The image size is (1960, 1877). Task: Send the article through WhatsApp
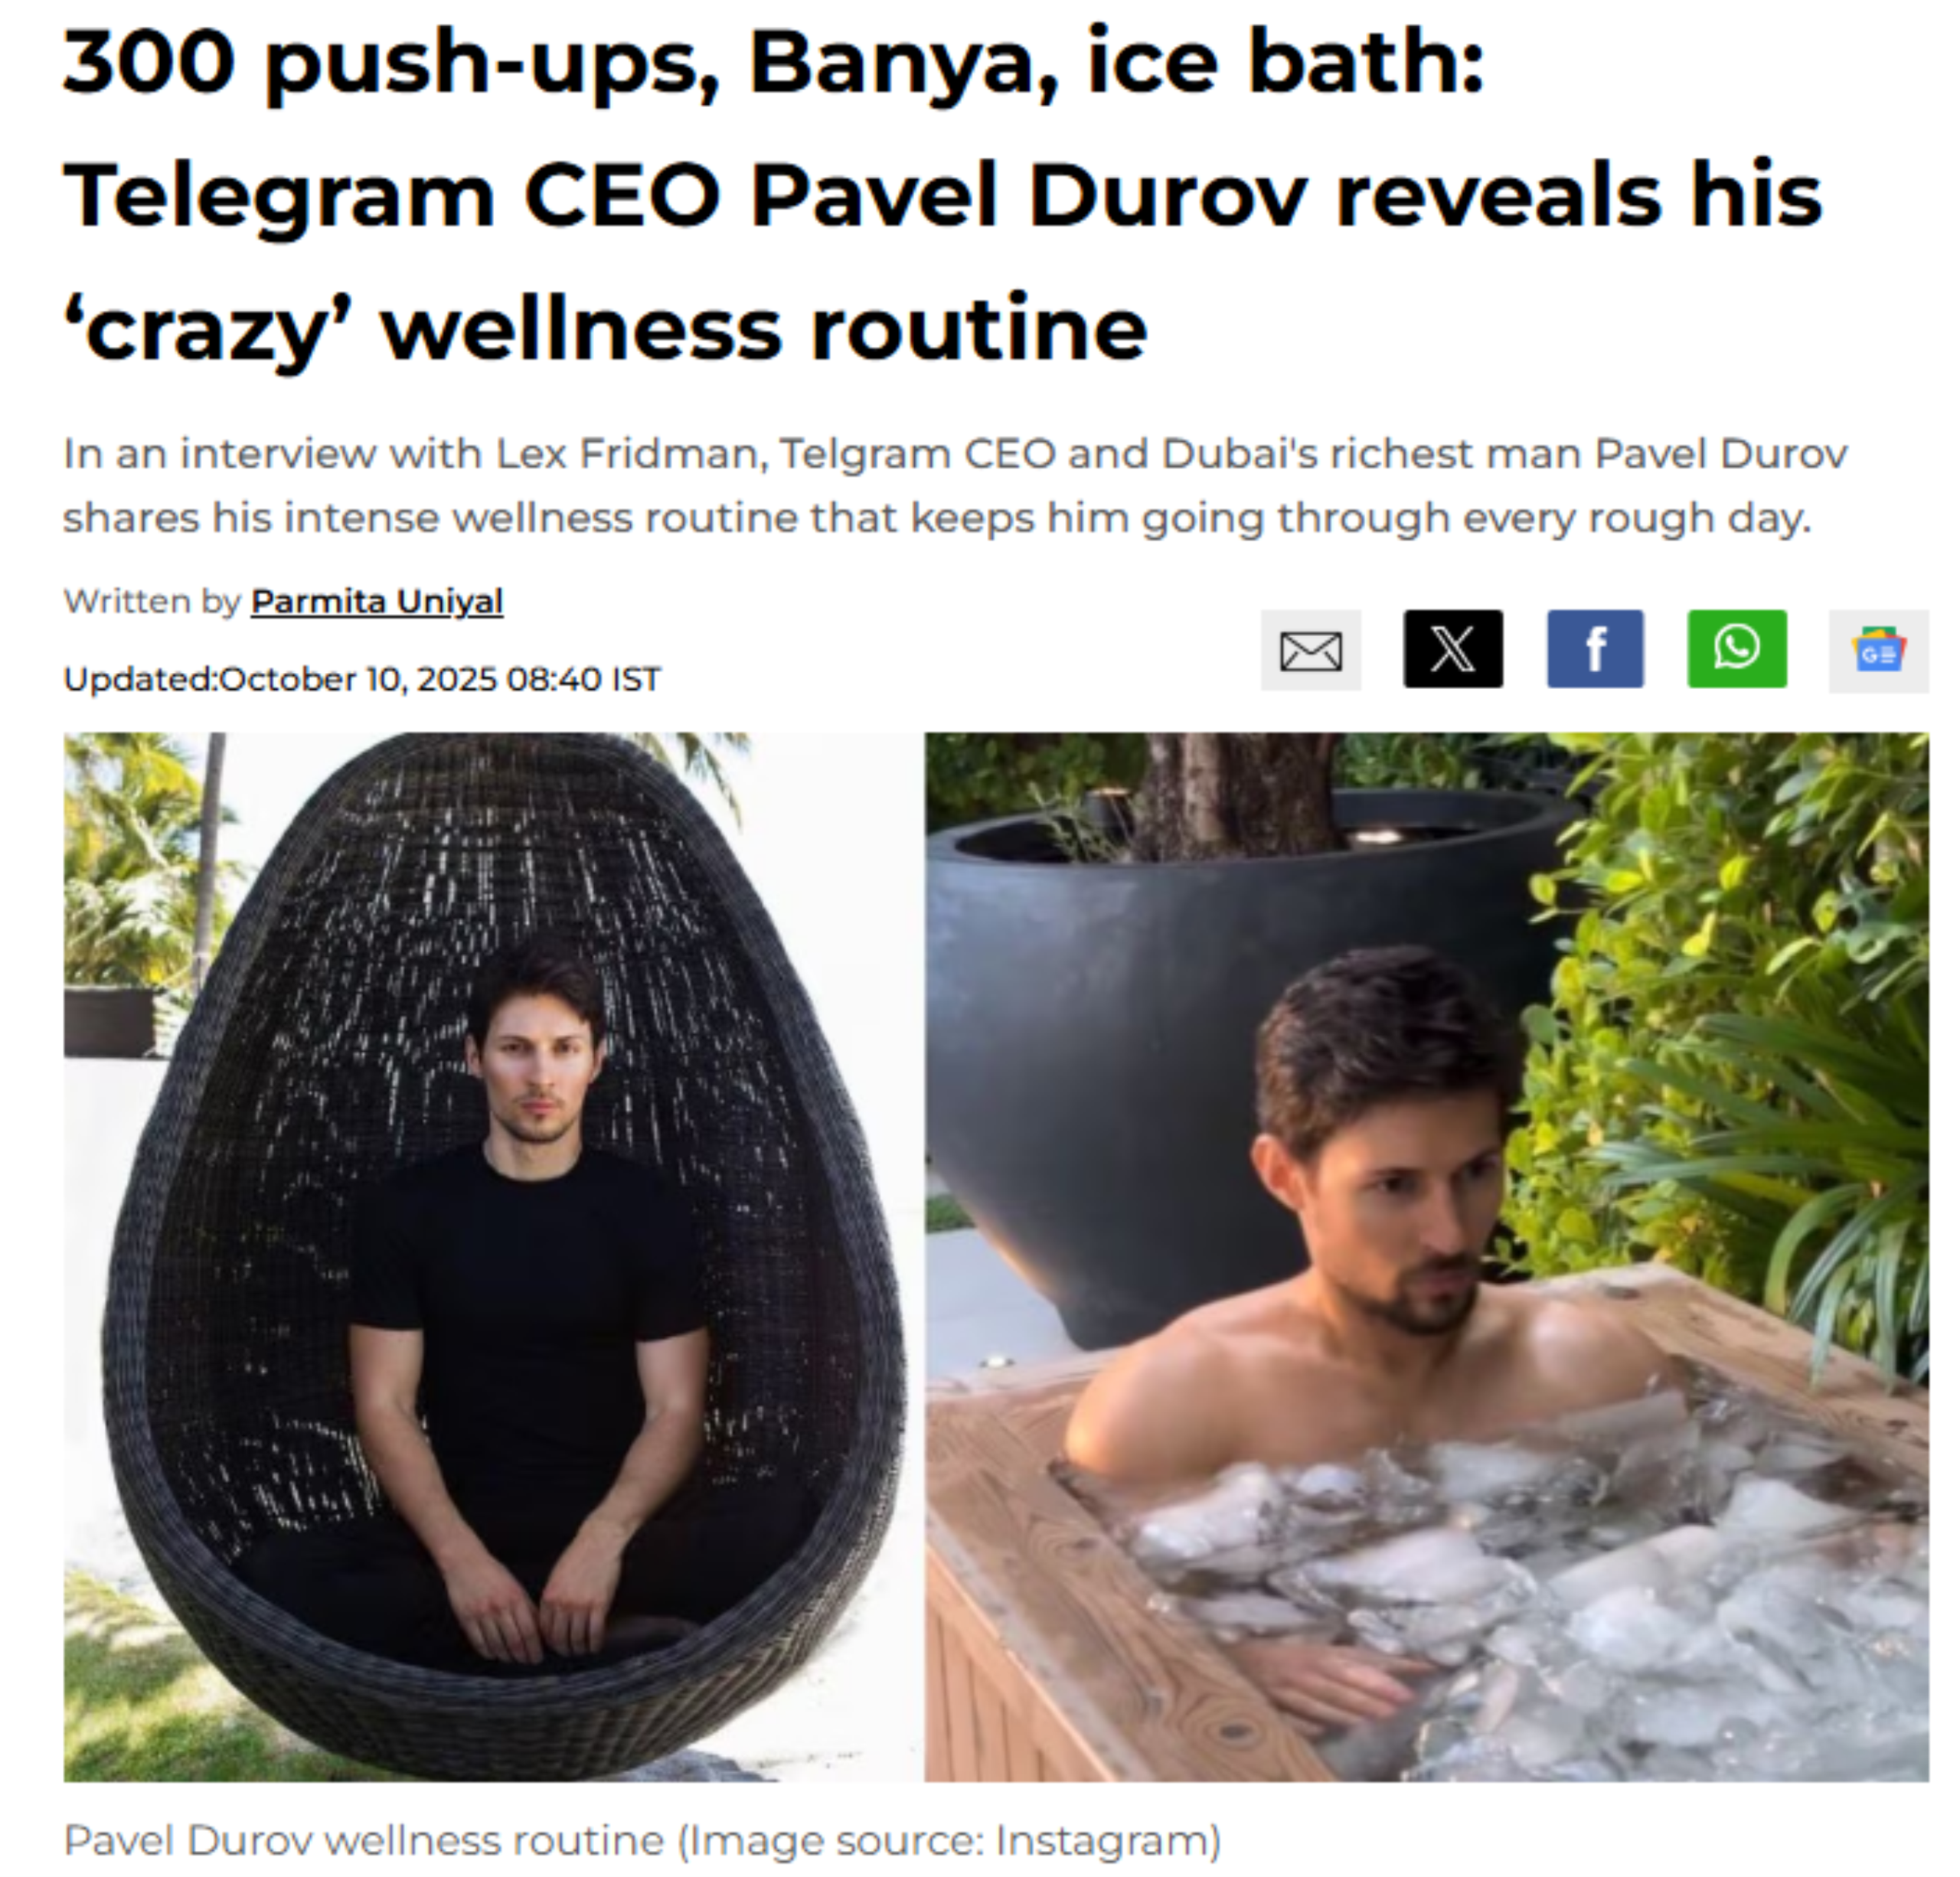point(1737,649)
